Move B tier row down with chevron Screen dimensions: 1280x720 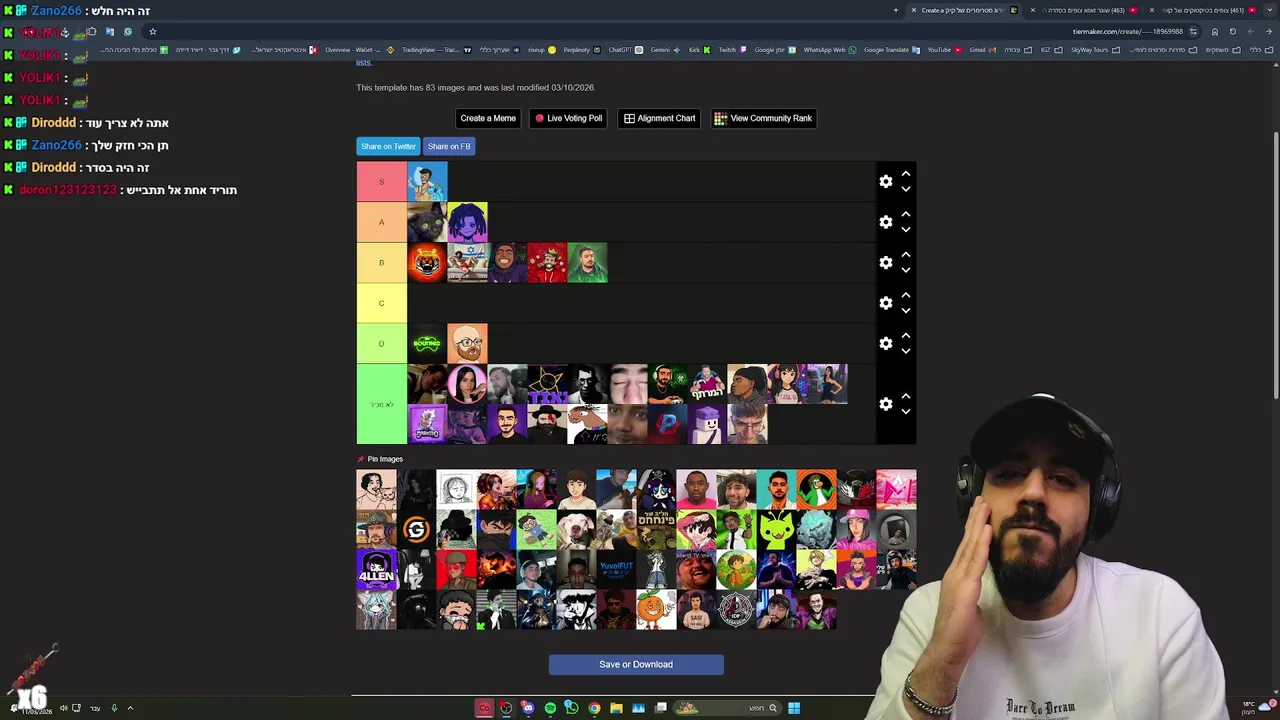(x=905, y=270)
